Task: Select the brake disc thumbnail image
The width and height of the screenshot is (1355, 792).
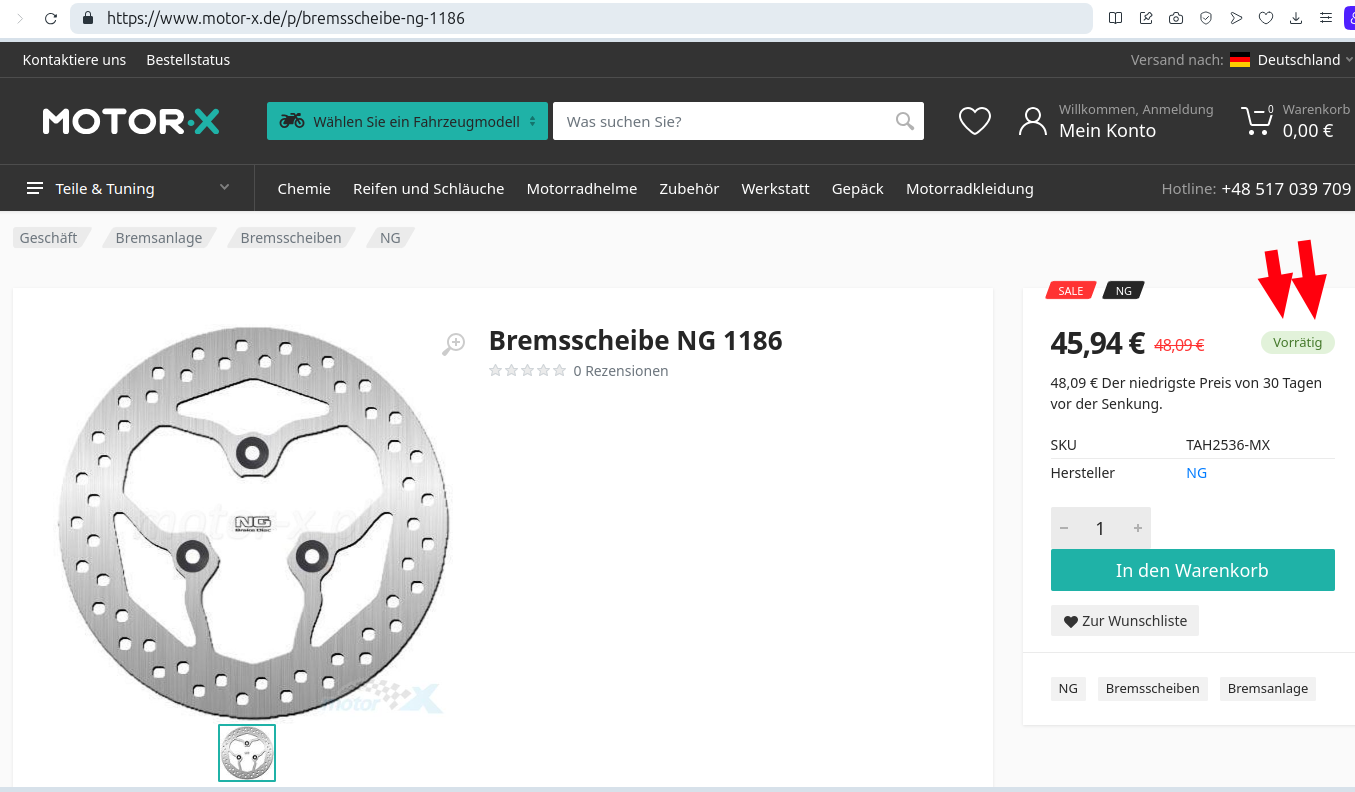Action: tap(247, 753)
